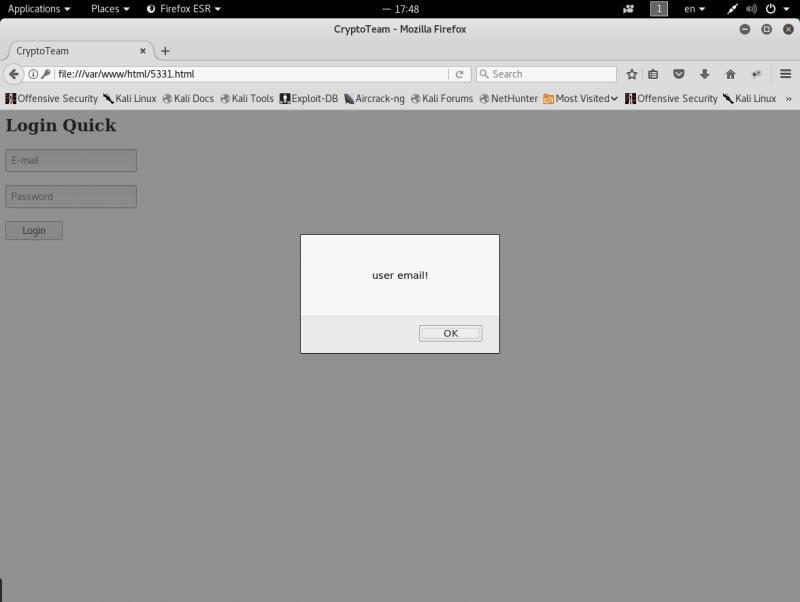Open the second Offensive Security bookmark
Screen dimensions: 800x602
671,98
